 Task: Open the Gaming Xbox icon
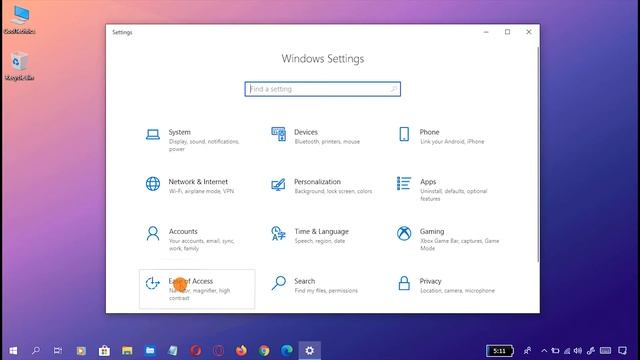(404, 233)
